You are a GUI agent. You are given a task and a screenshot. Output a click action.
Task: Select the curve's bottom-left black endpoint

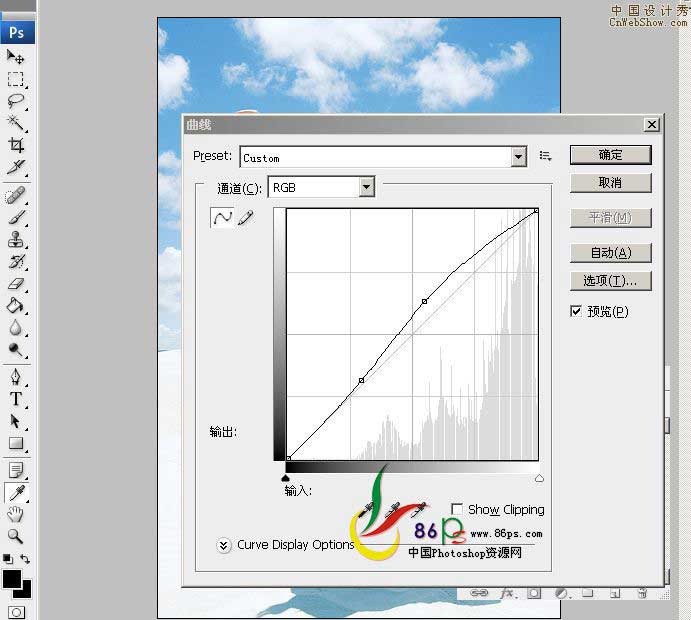[289, 458]
